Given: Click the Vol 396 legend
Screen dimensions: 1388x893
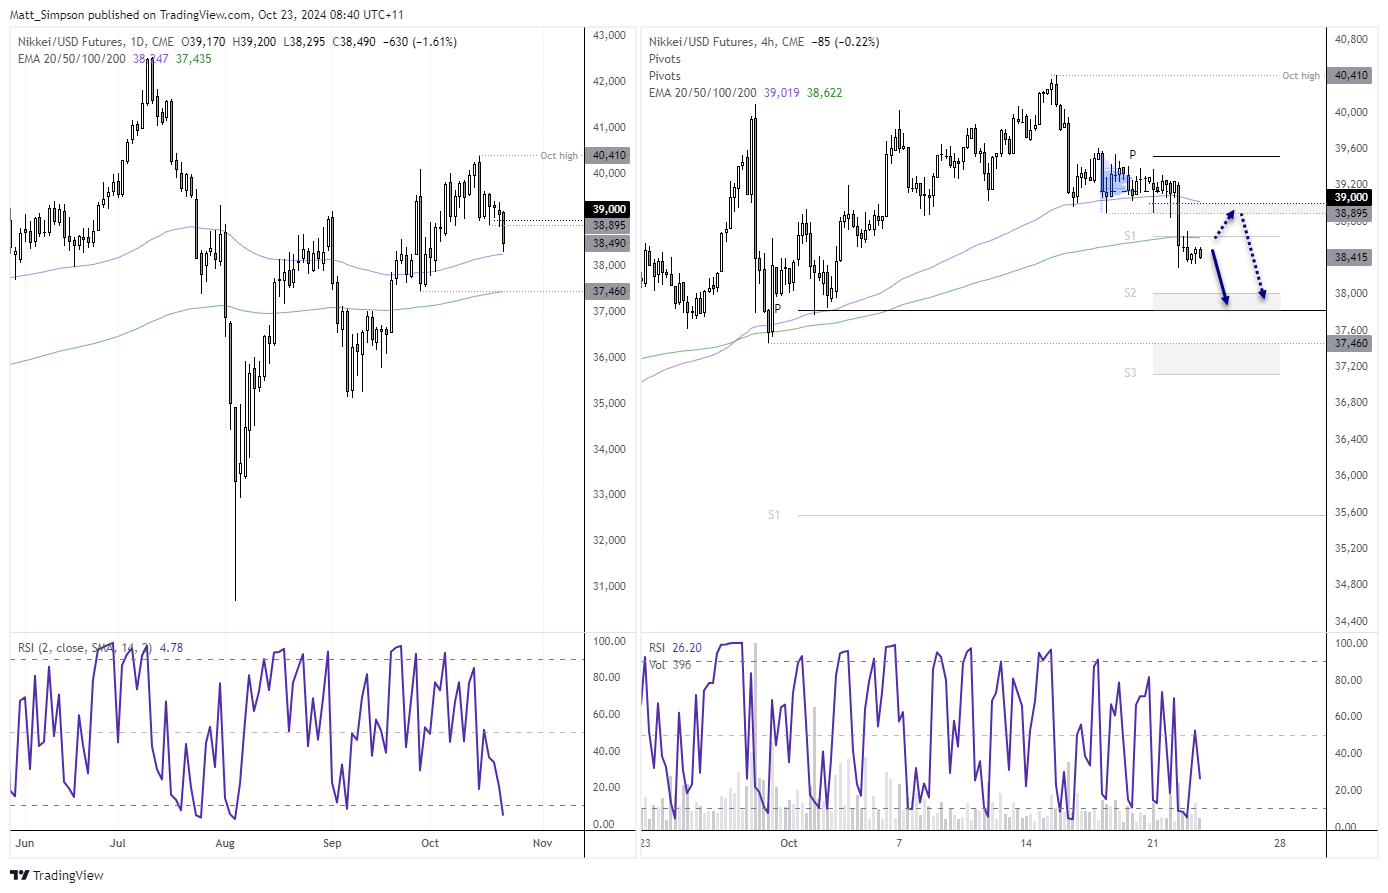Looking at the screenshot, I should click(670, 664).
